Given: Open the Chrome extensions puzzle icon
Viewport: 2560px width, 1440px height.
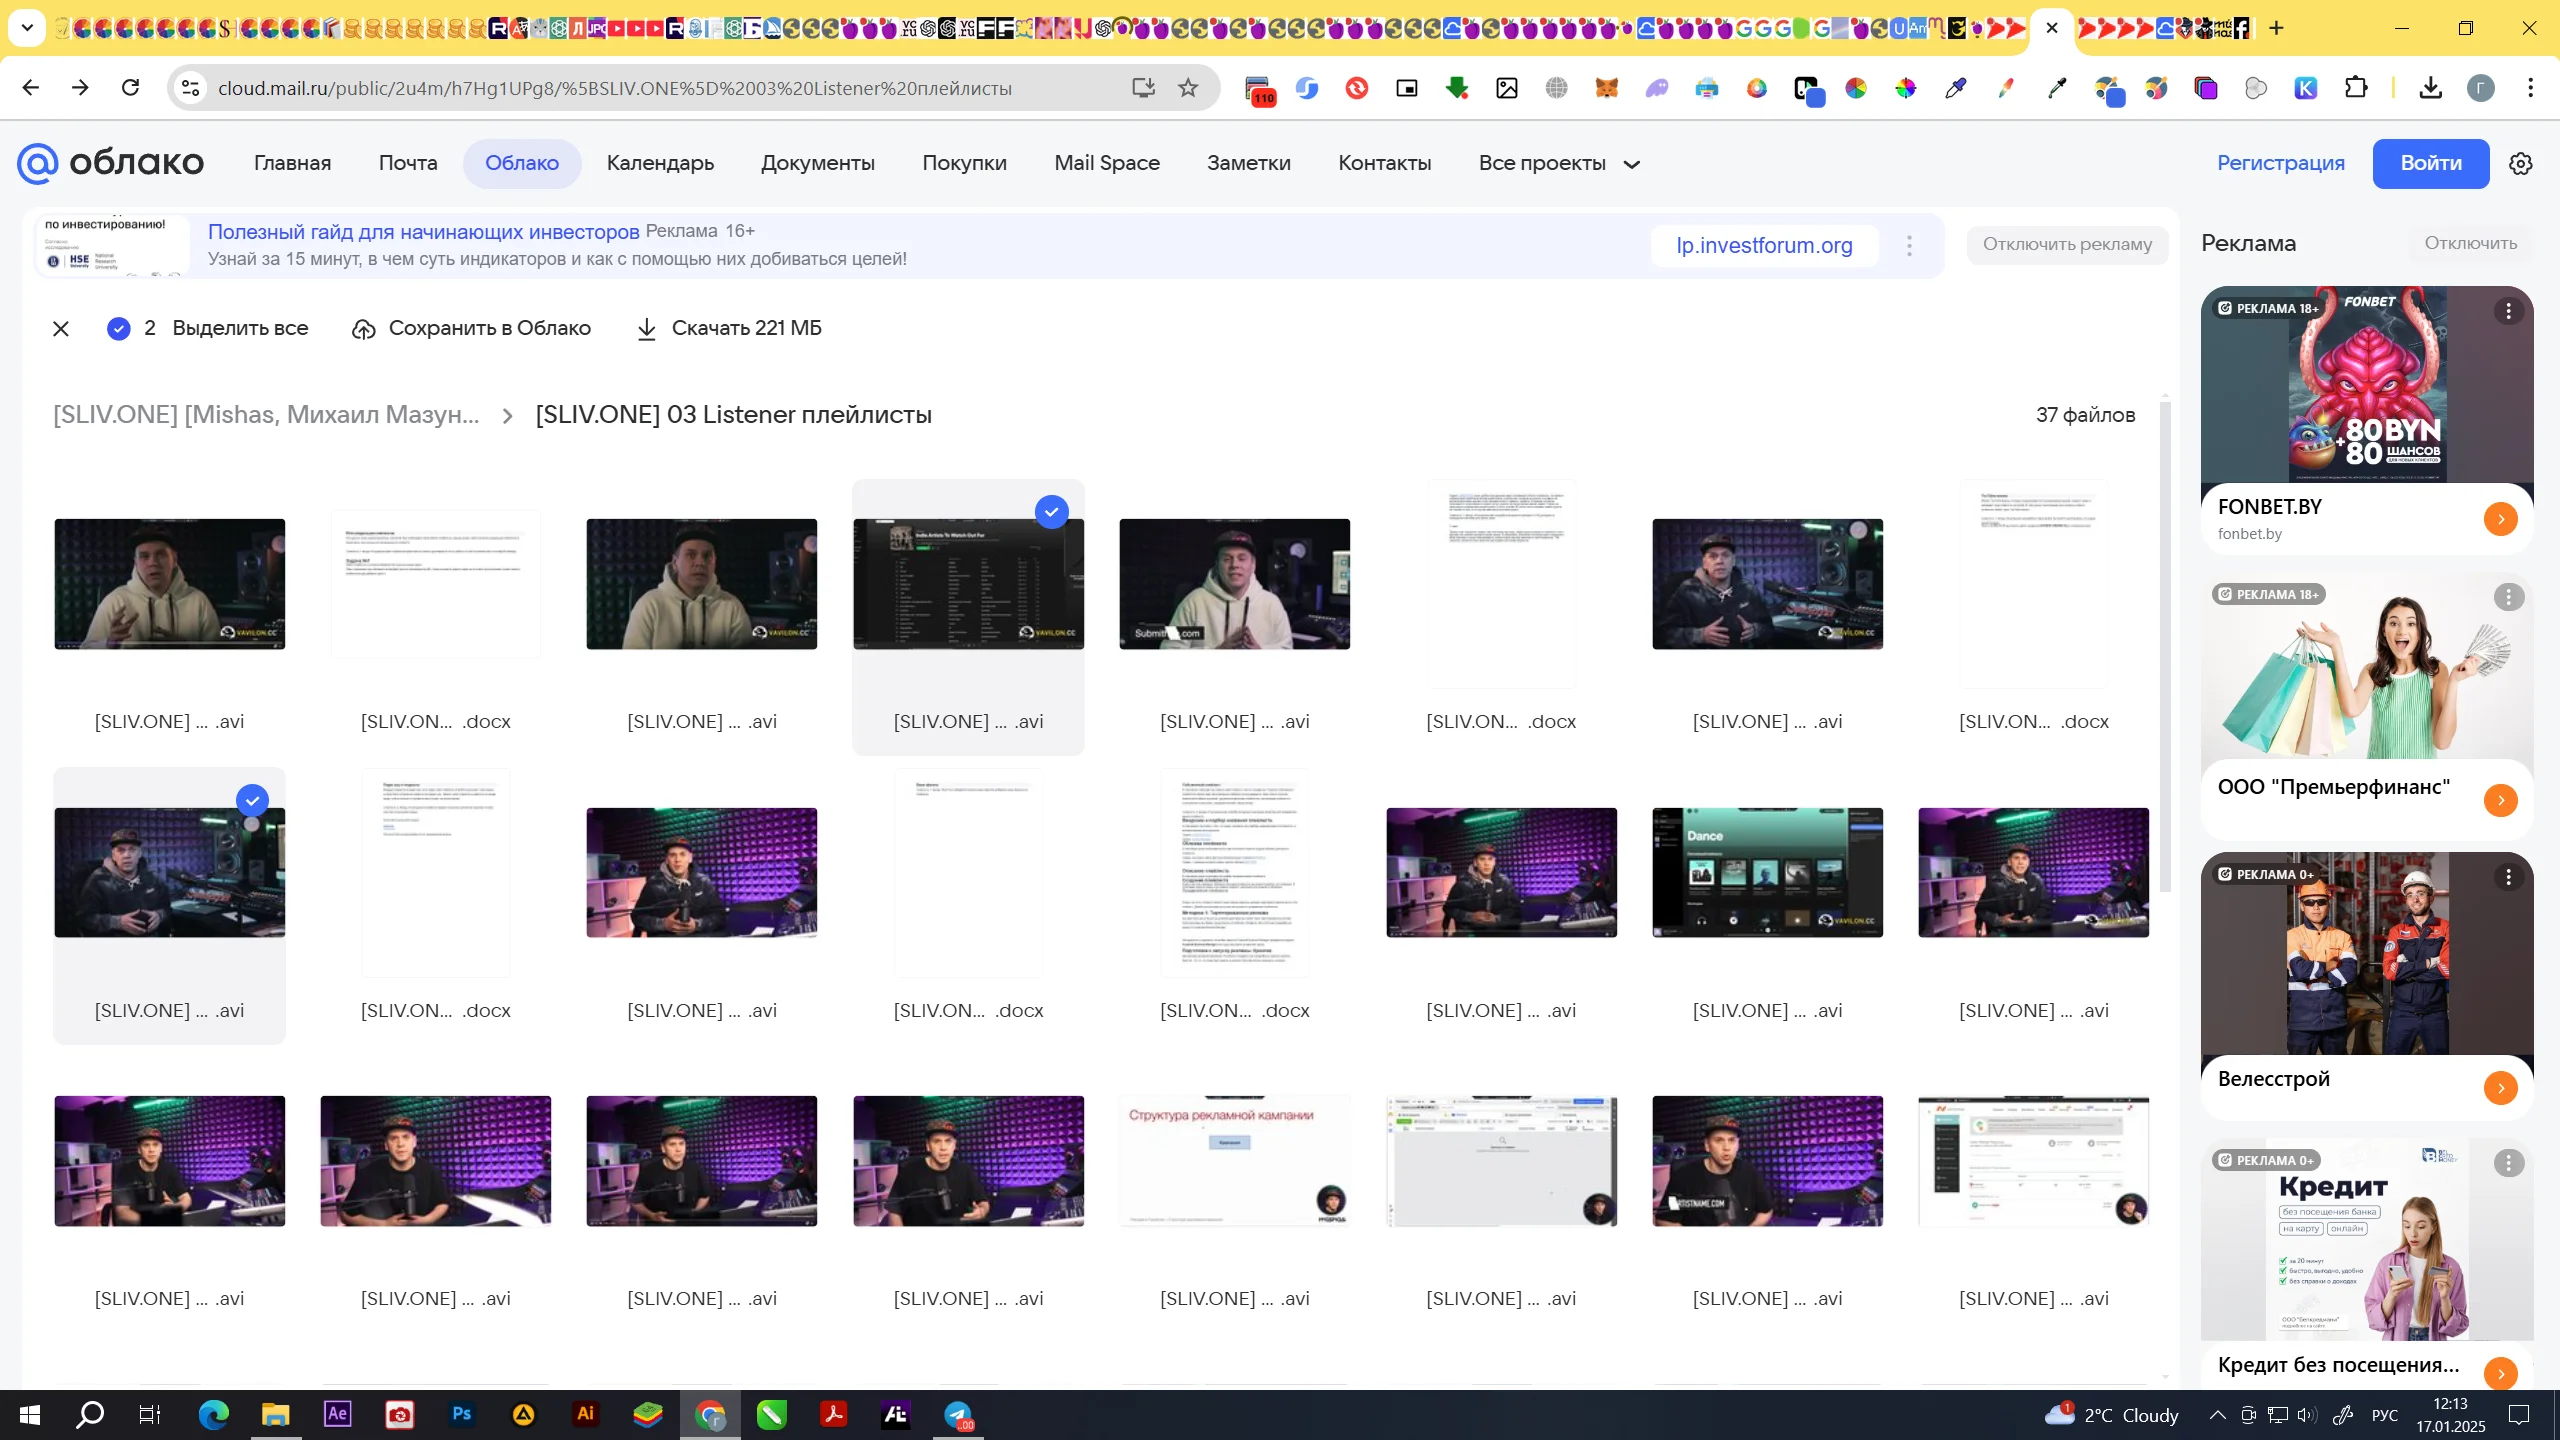Looking at the screenshot, I should pos(2356,88).
